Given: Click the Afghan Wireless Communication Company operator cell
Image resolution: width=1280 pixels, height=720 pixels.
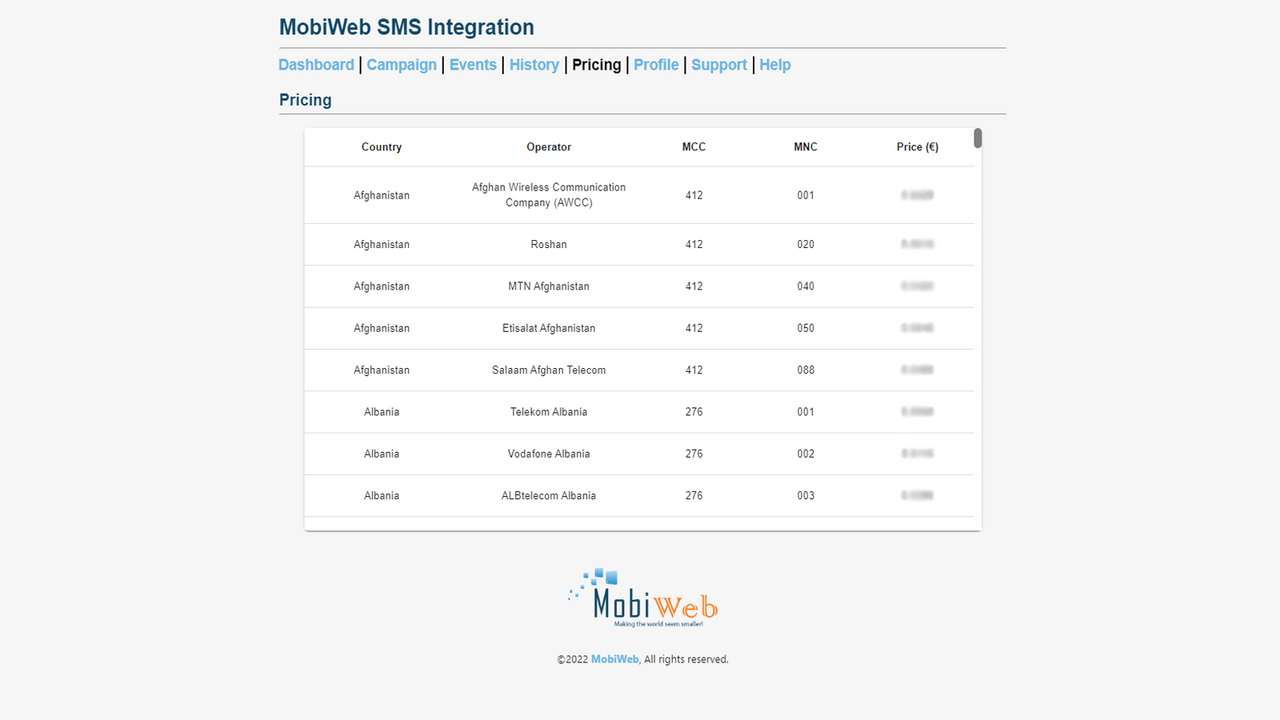Looking at the screenshot, I should [x=549, y=195].
